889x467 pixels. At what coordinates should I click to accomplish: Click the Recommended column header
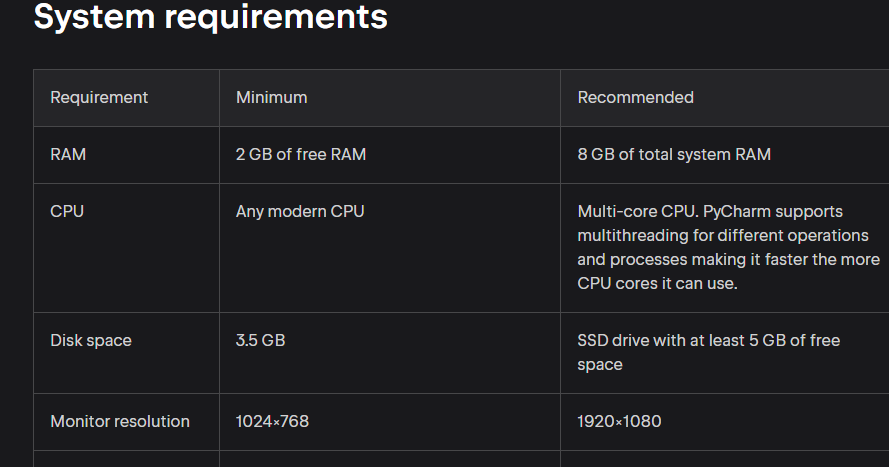point(635,98)
